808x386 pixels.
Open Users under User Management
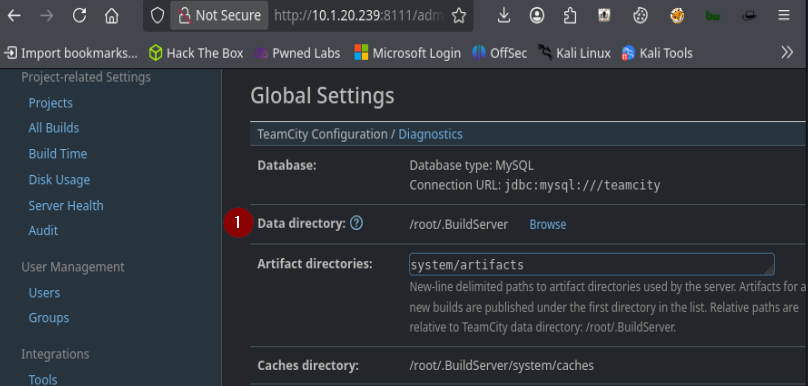(44, 293)
